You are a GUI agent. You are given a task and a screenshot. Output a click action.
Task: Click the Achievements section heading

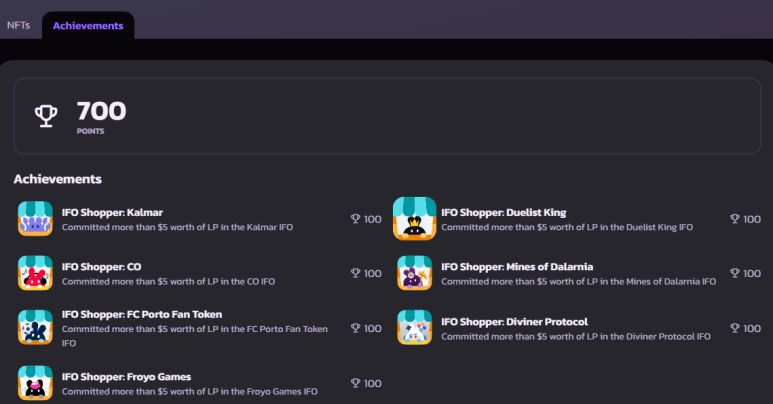[x=57, y=179]
